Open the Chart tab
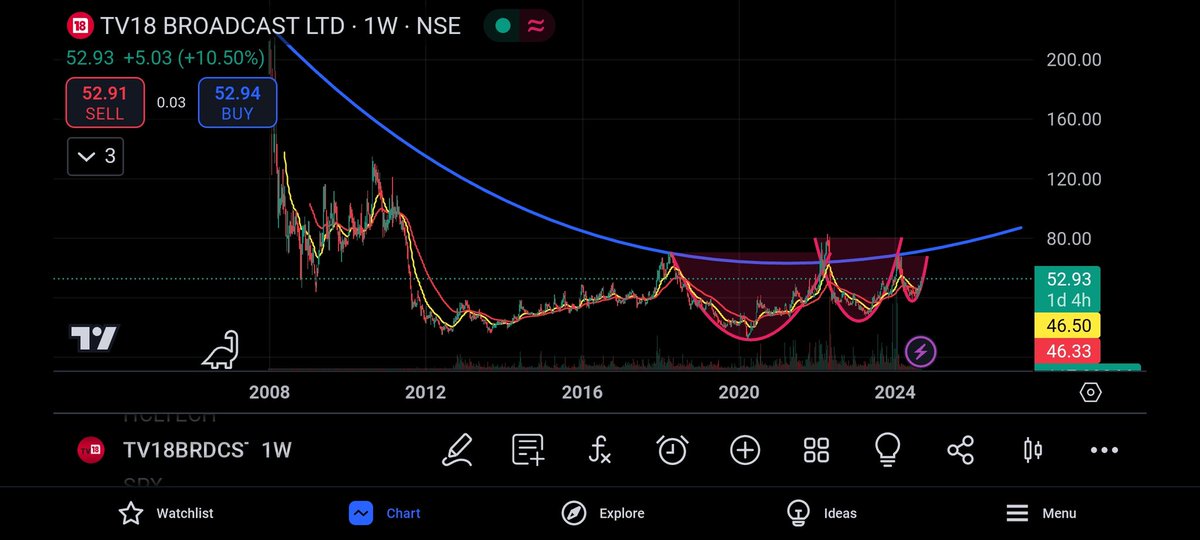The height and width of the screenshot is (540, 1200). click(385, 513)
